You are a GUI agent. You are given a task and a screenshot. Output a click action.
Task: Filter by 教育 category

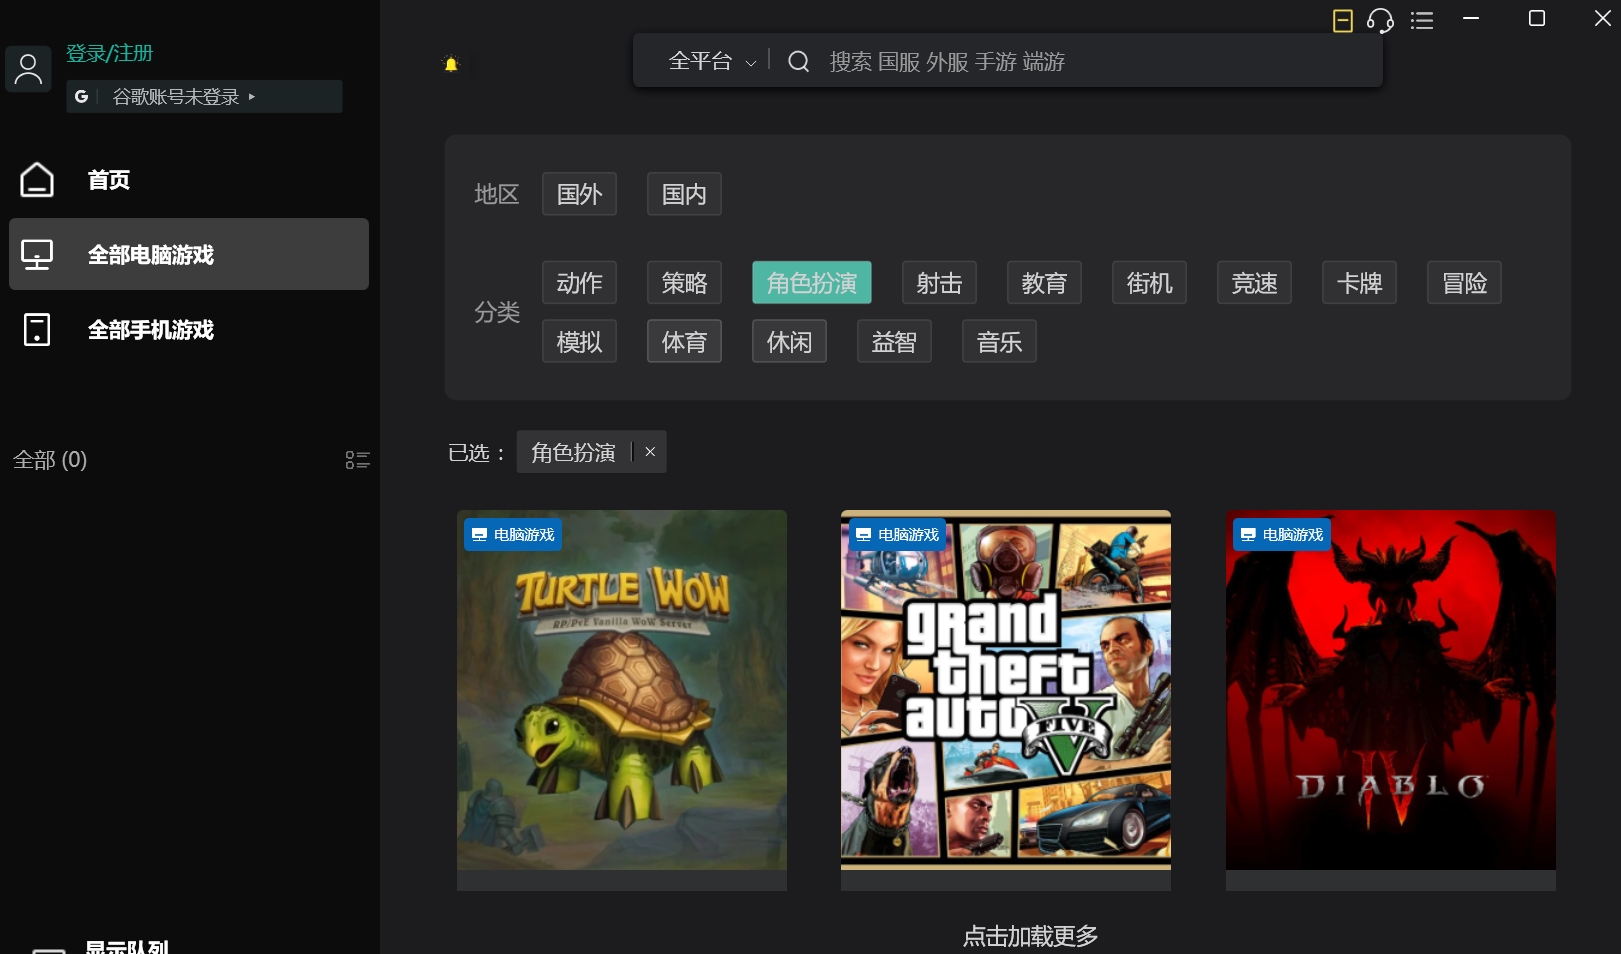[1044, 283]
